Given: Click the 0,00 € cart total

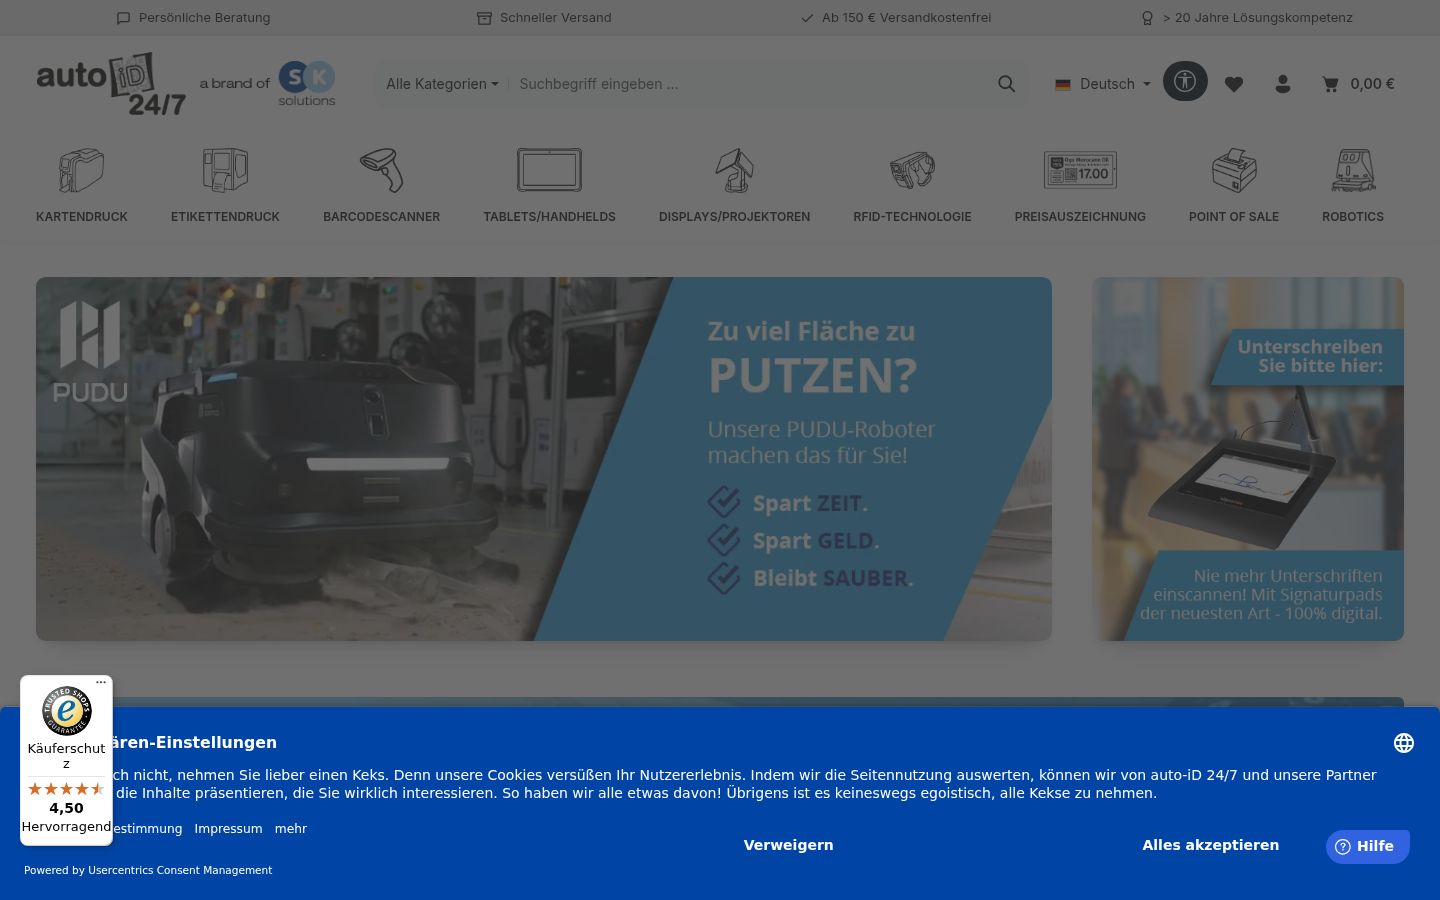Looking at the screenshot, I should (x=1372, y=84).
